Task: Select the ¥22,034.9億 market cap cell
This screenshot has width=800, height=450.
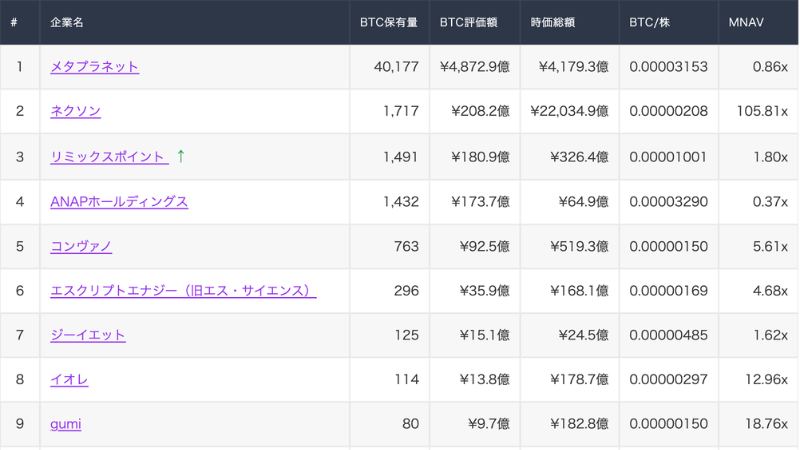Action: pyautogui.click(x=569, y=111)
